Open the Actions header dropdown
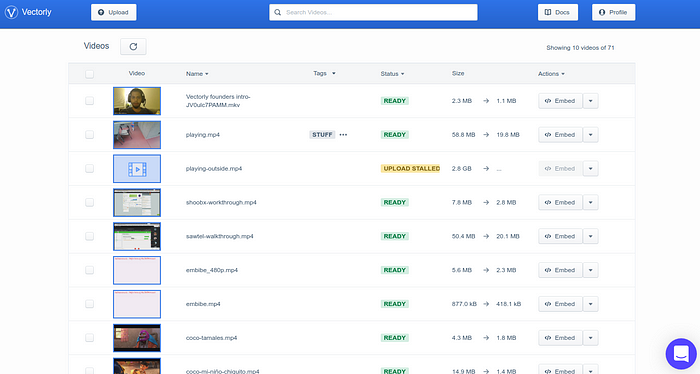The width and height of the screenshot is (700, 374). coord(551,74)
